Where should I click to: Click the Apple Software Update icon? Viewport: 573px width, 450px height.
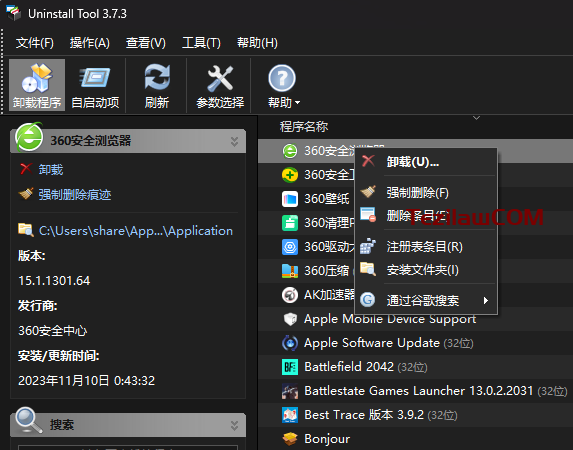pyautogui.click(x=290, y=343)
